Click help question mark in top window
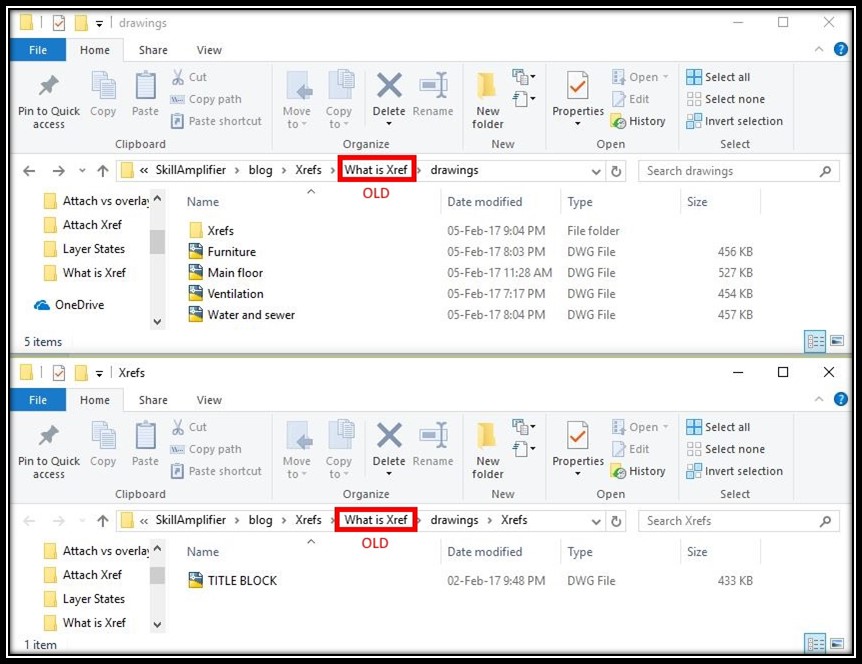Screen dimensions: 862x664 pyautogui.click(x=841, y=49)
